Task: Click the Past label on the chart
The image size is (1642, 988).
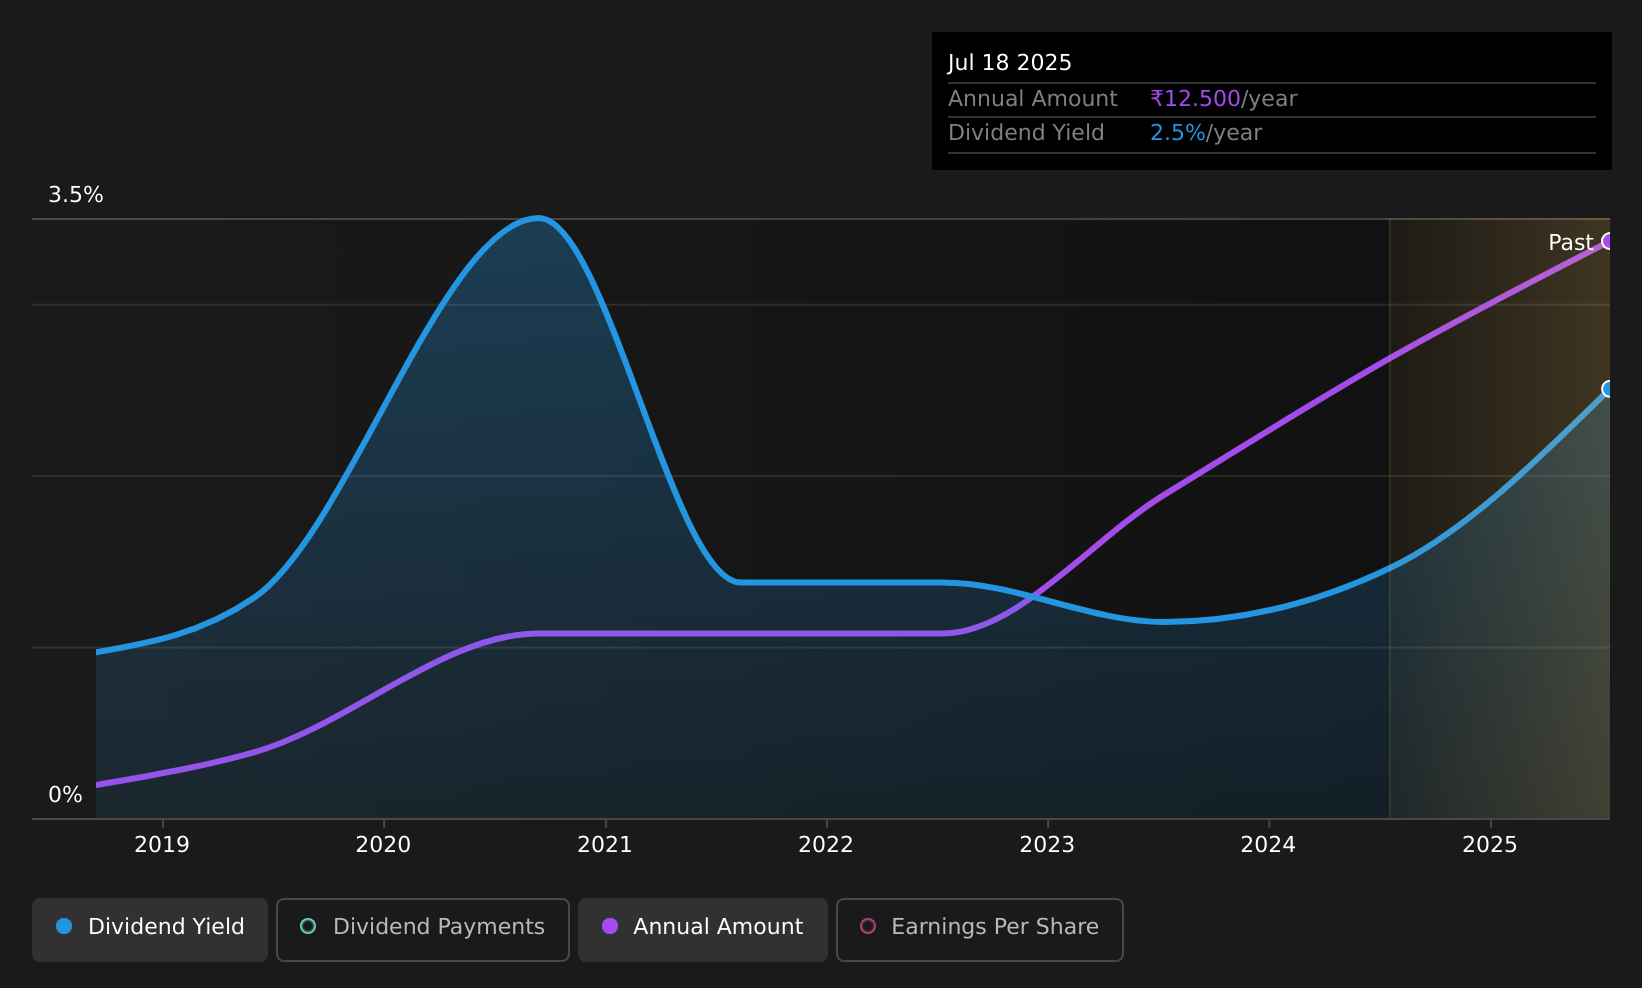Action: tap(1570, 243)
